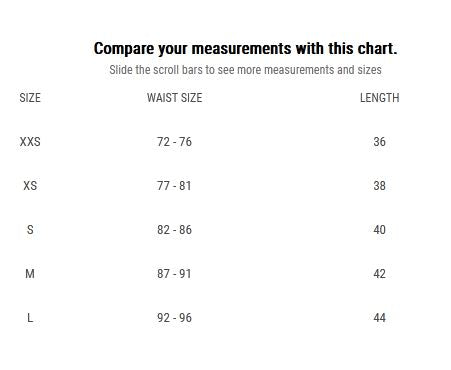Click the 'Compare your measurements' heading
The image size is (451, 370).
click(245, 49)
